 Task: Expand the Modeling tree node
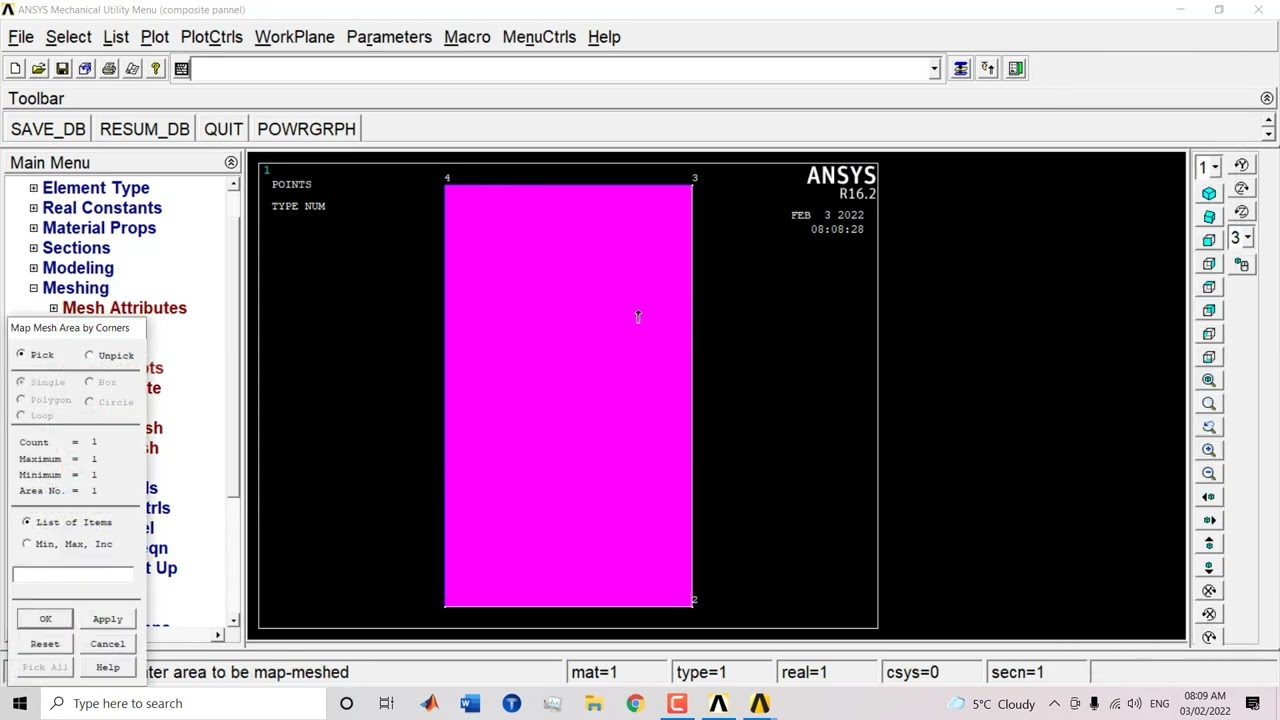coord(34,268)
